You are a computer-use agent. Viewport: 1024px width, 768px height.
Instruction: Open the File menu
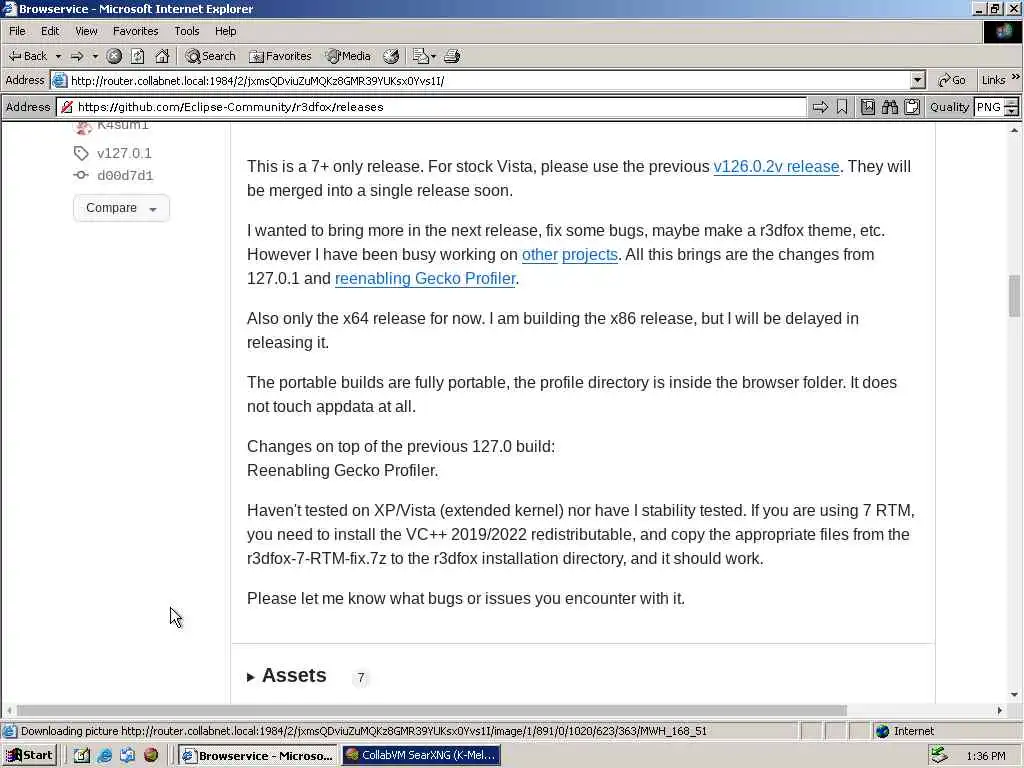(17, 31)
